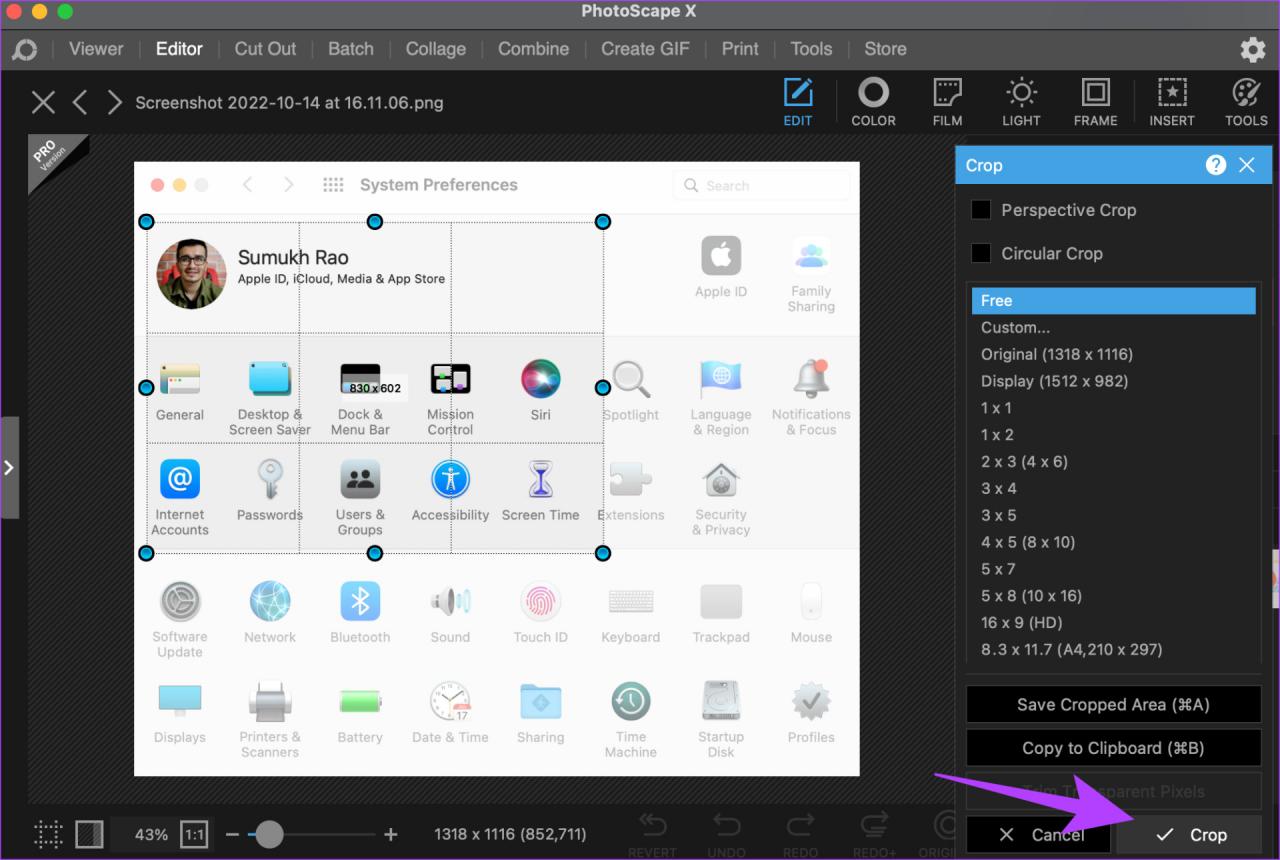Open the Cut Out tab
This screenshot has height=860, width=1280.
tap(265, 49)
